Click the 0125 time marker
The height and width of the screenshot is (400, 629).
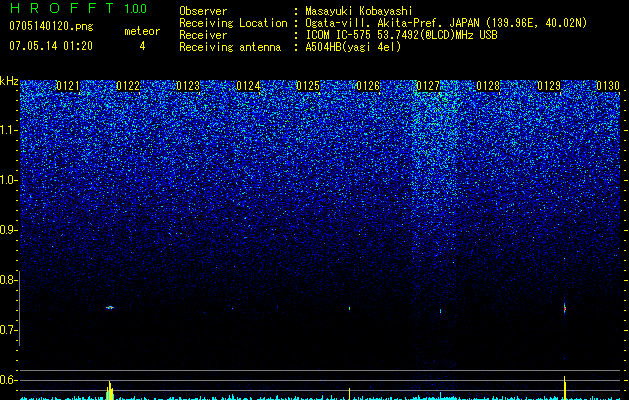308,86
